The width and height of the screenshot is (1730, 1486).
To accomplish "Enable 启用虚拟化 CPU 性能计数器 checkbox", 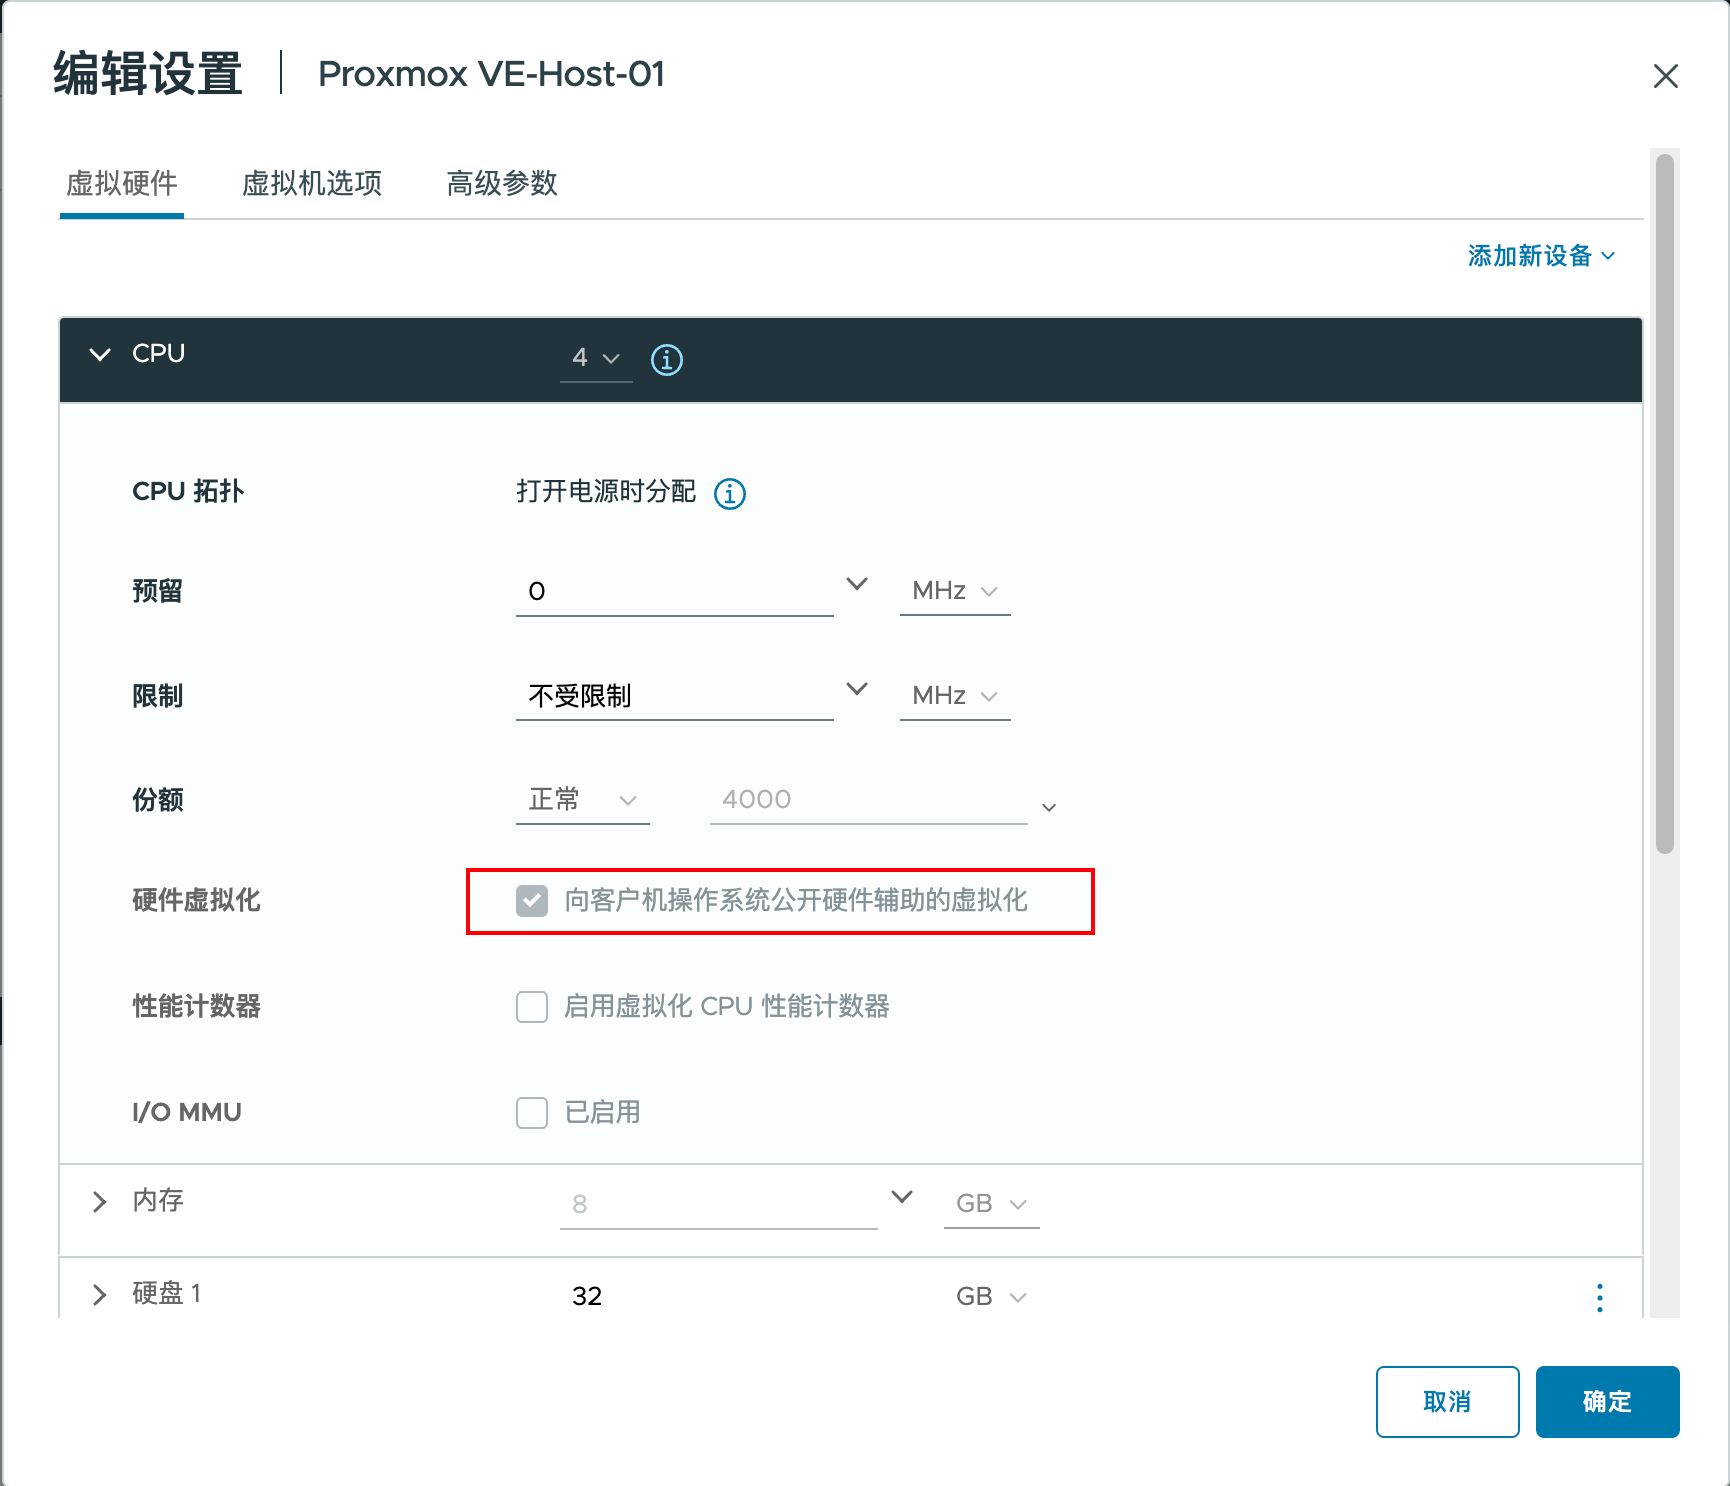I will [x=532, y=1006].
